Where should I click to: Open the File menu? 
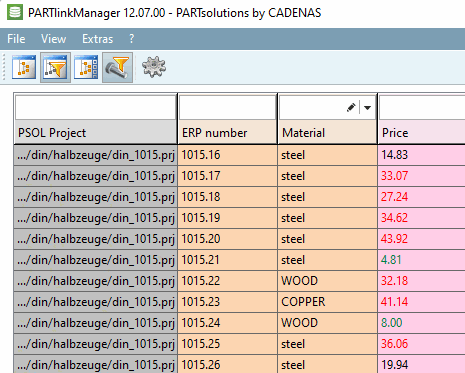[x=16, y=39]
